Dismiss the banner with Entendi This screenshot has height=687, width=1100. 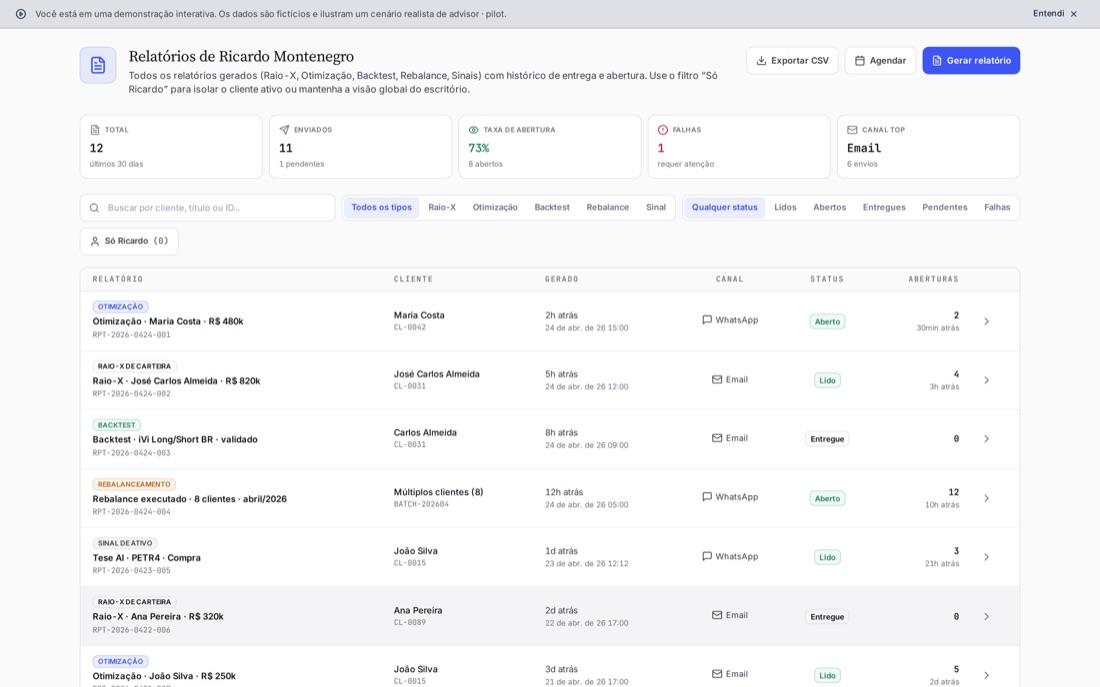point(1054,14)
